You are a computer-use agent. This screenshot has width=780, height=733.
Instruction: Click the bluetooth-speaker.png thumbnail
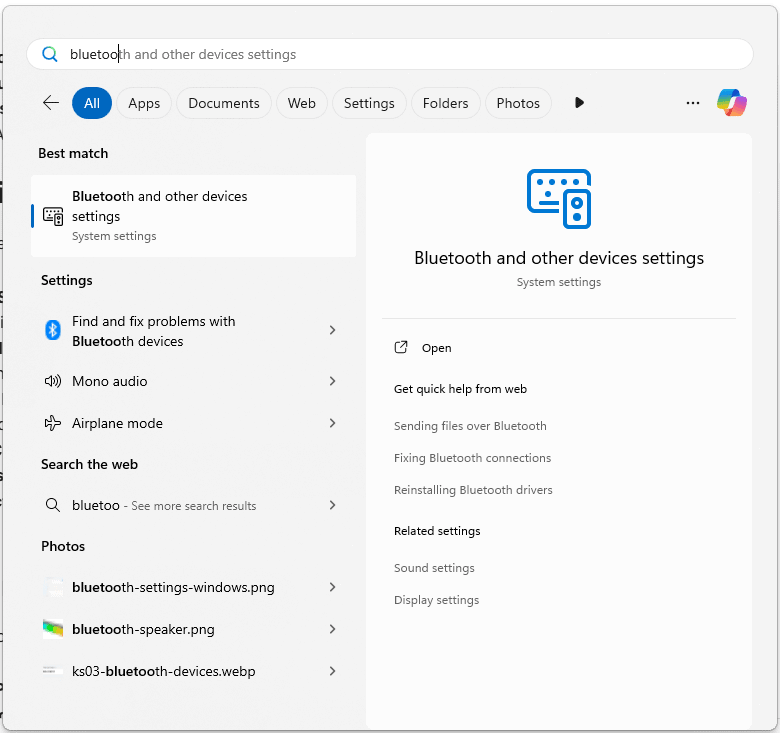53,629
